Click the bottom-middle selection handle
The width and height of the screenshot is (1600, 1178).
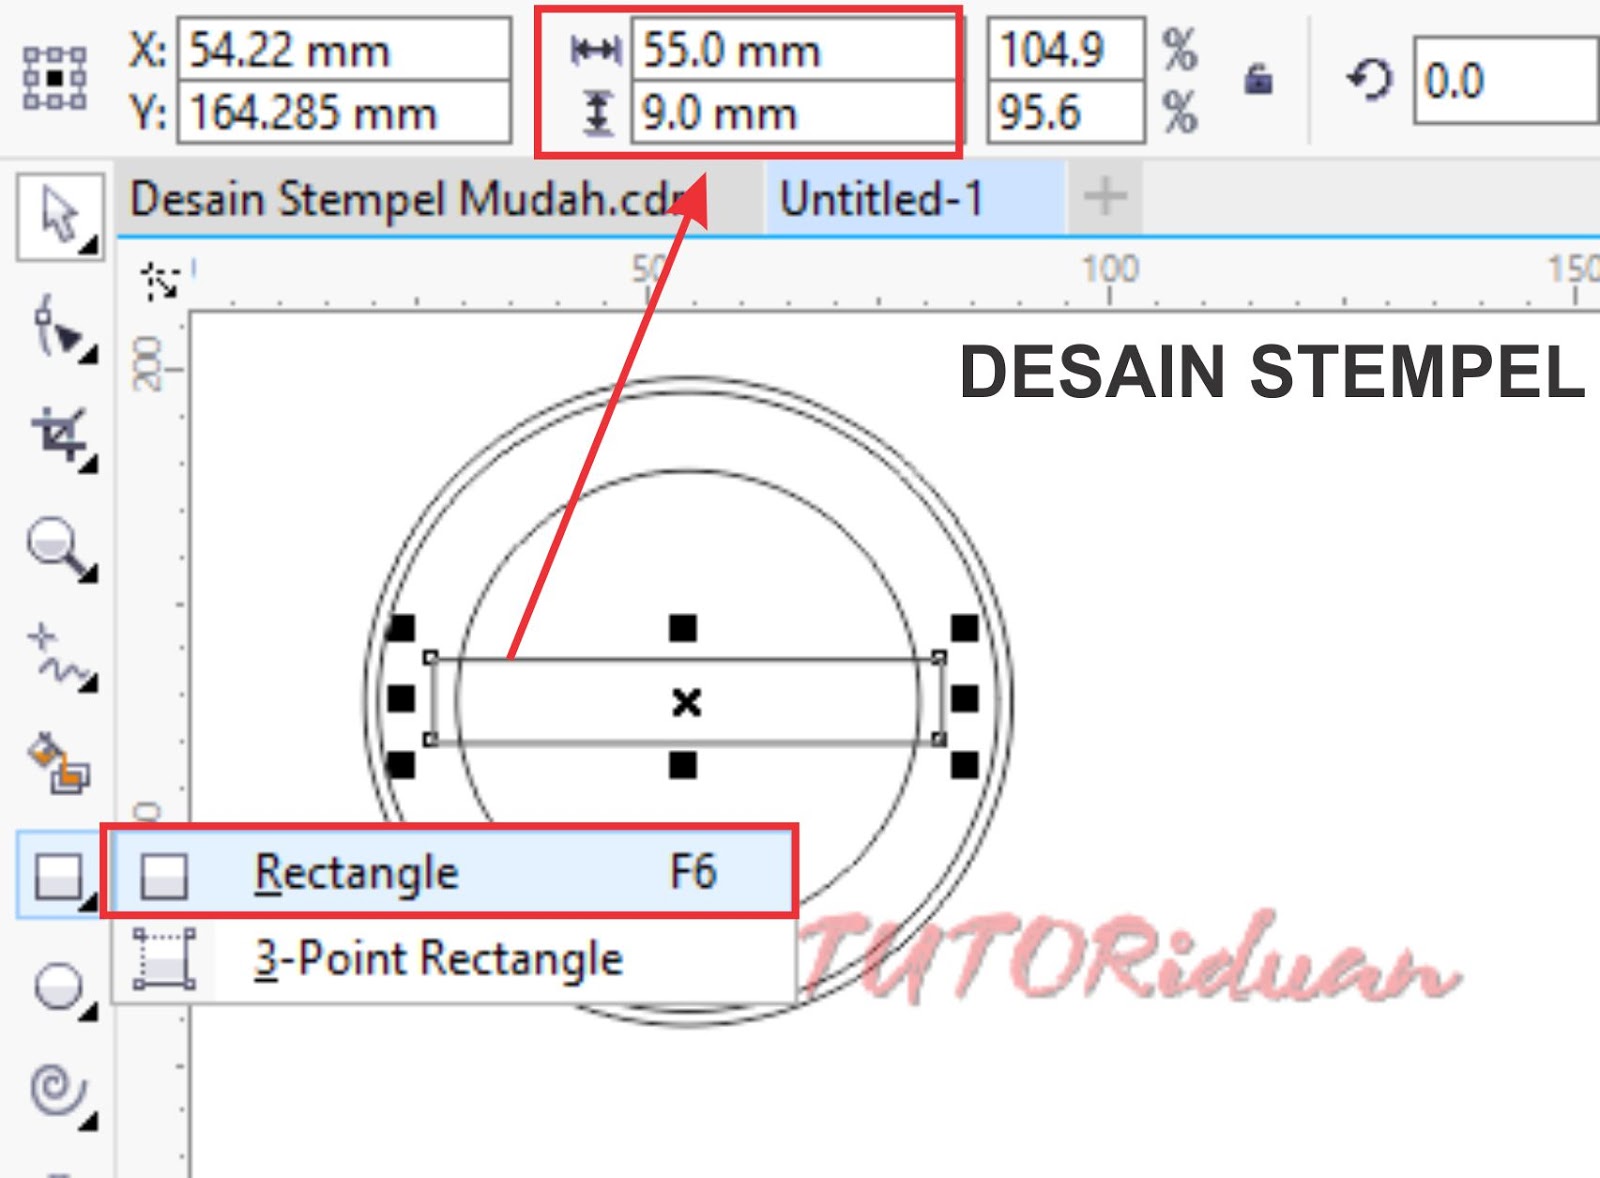pos(683,765)
